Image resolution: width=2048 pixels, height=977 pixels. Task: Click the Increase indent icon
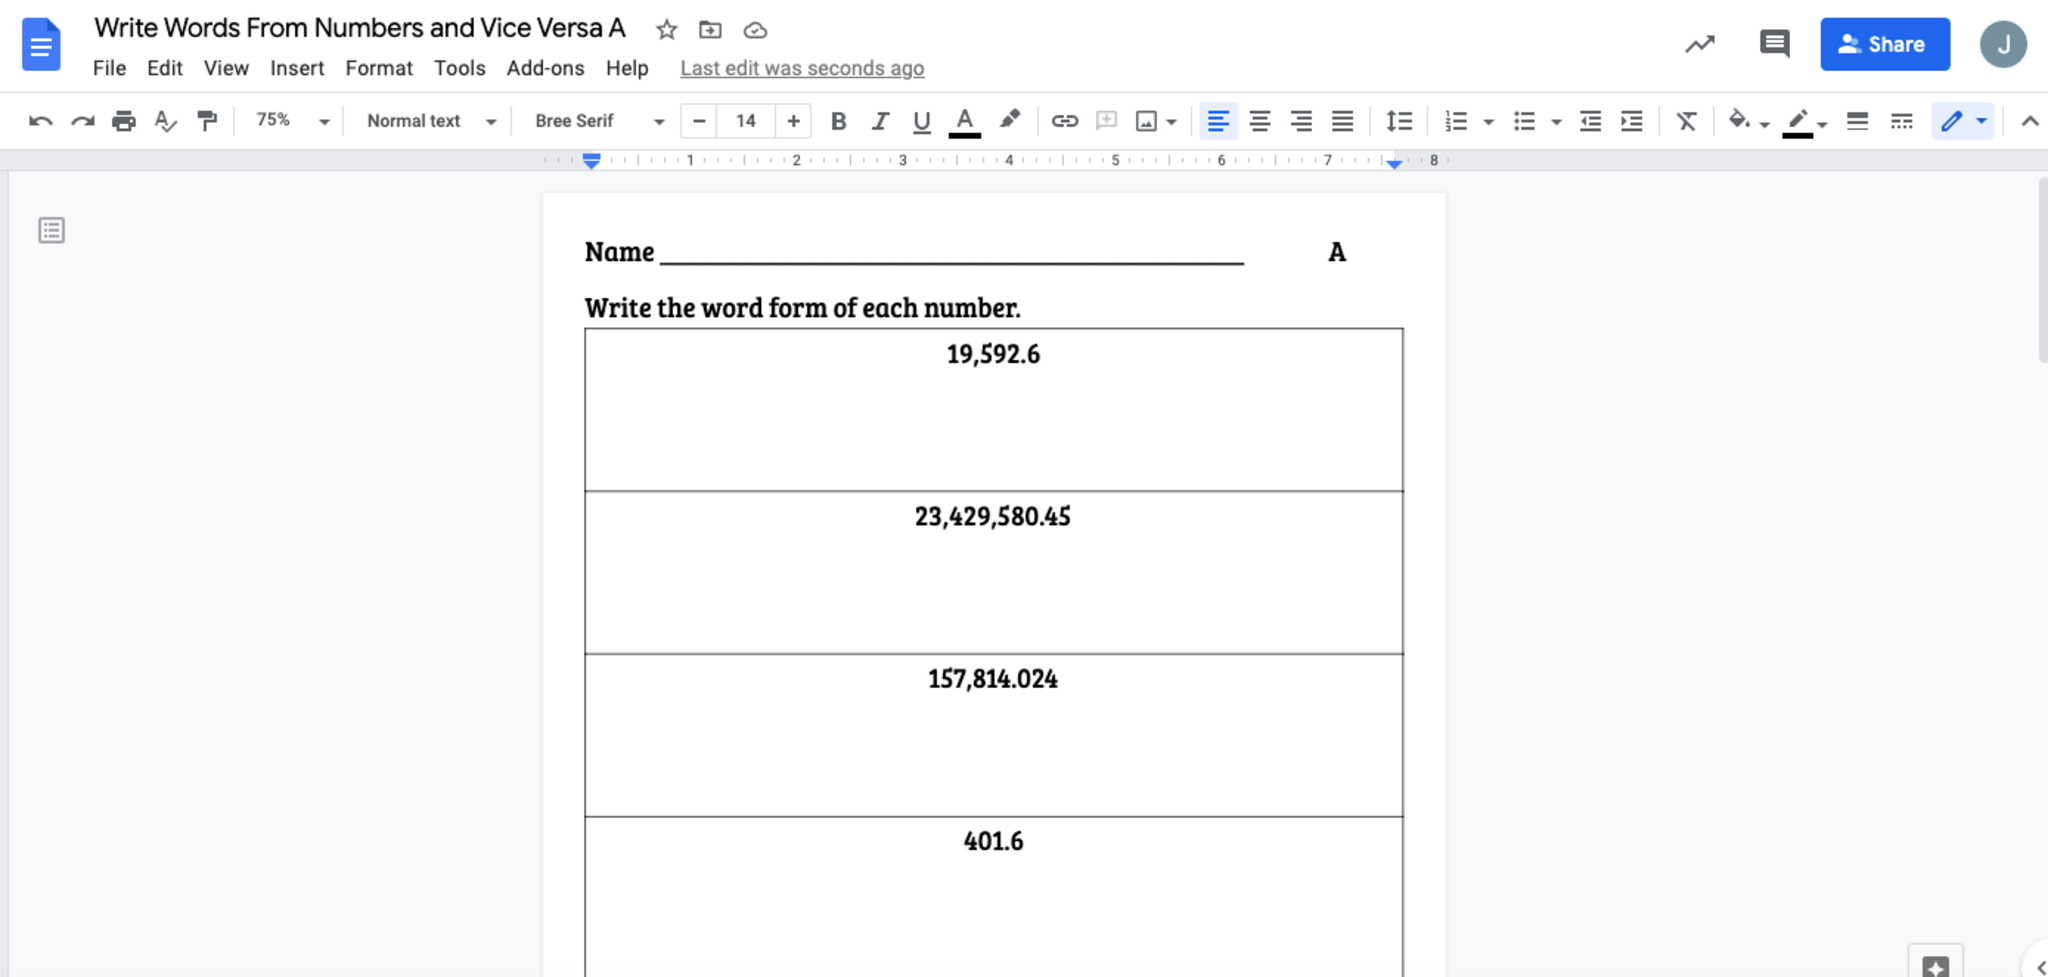click(1631, 121)
